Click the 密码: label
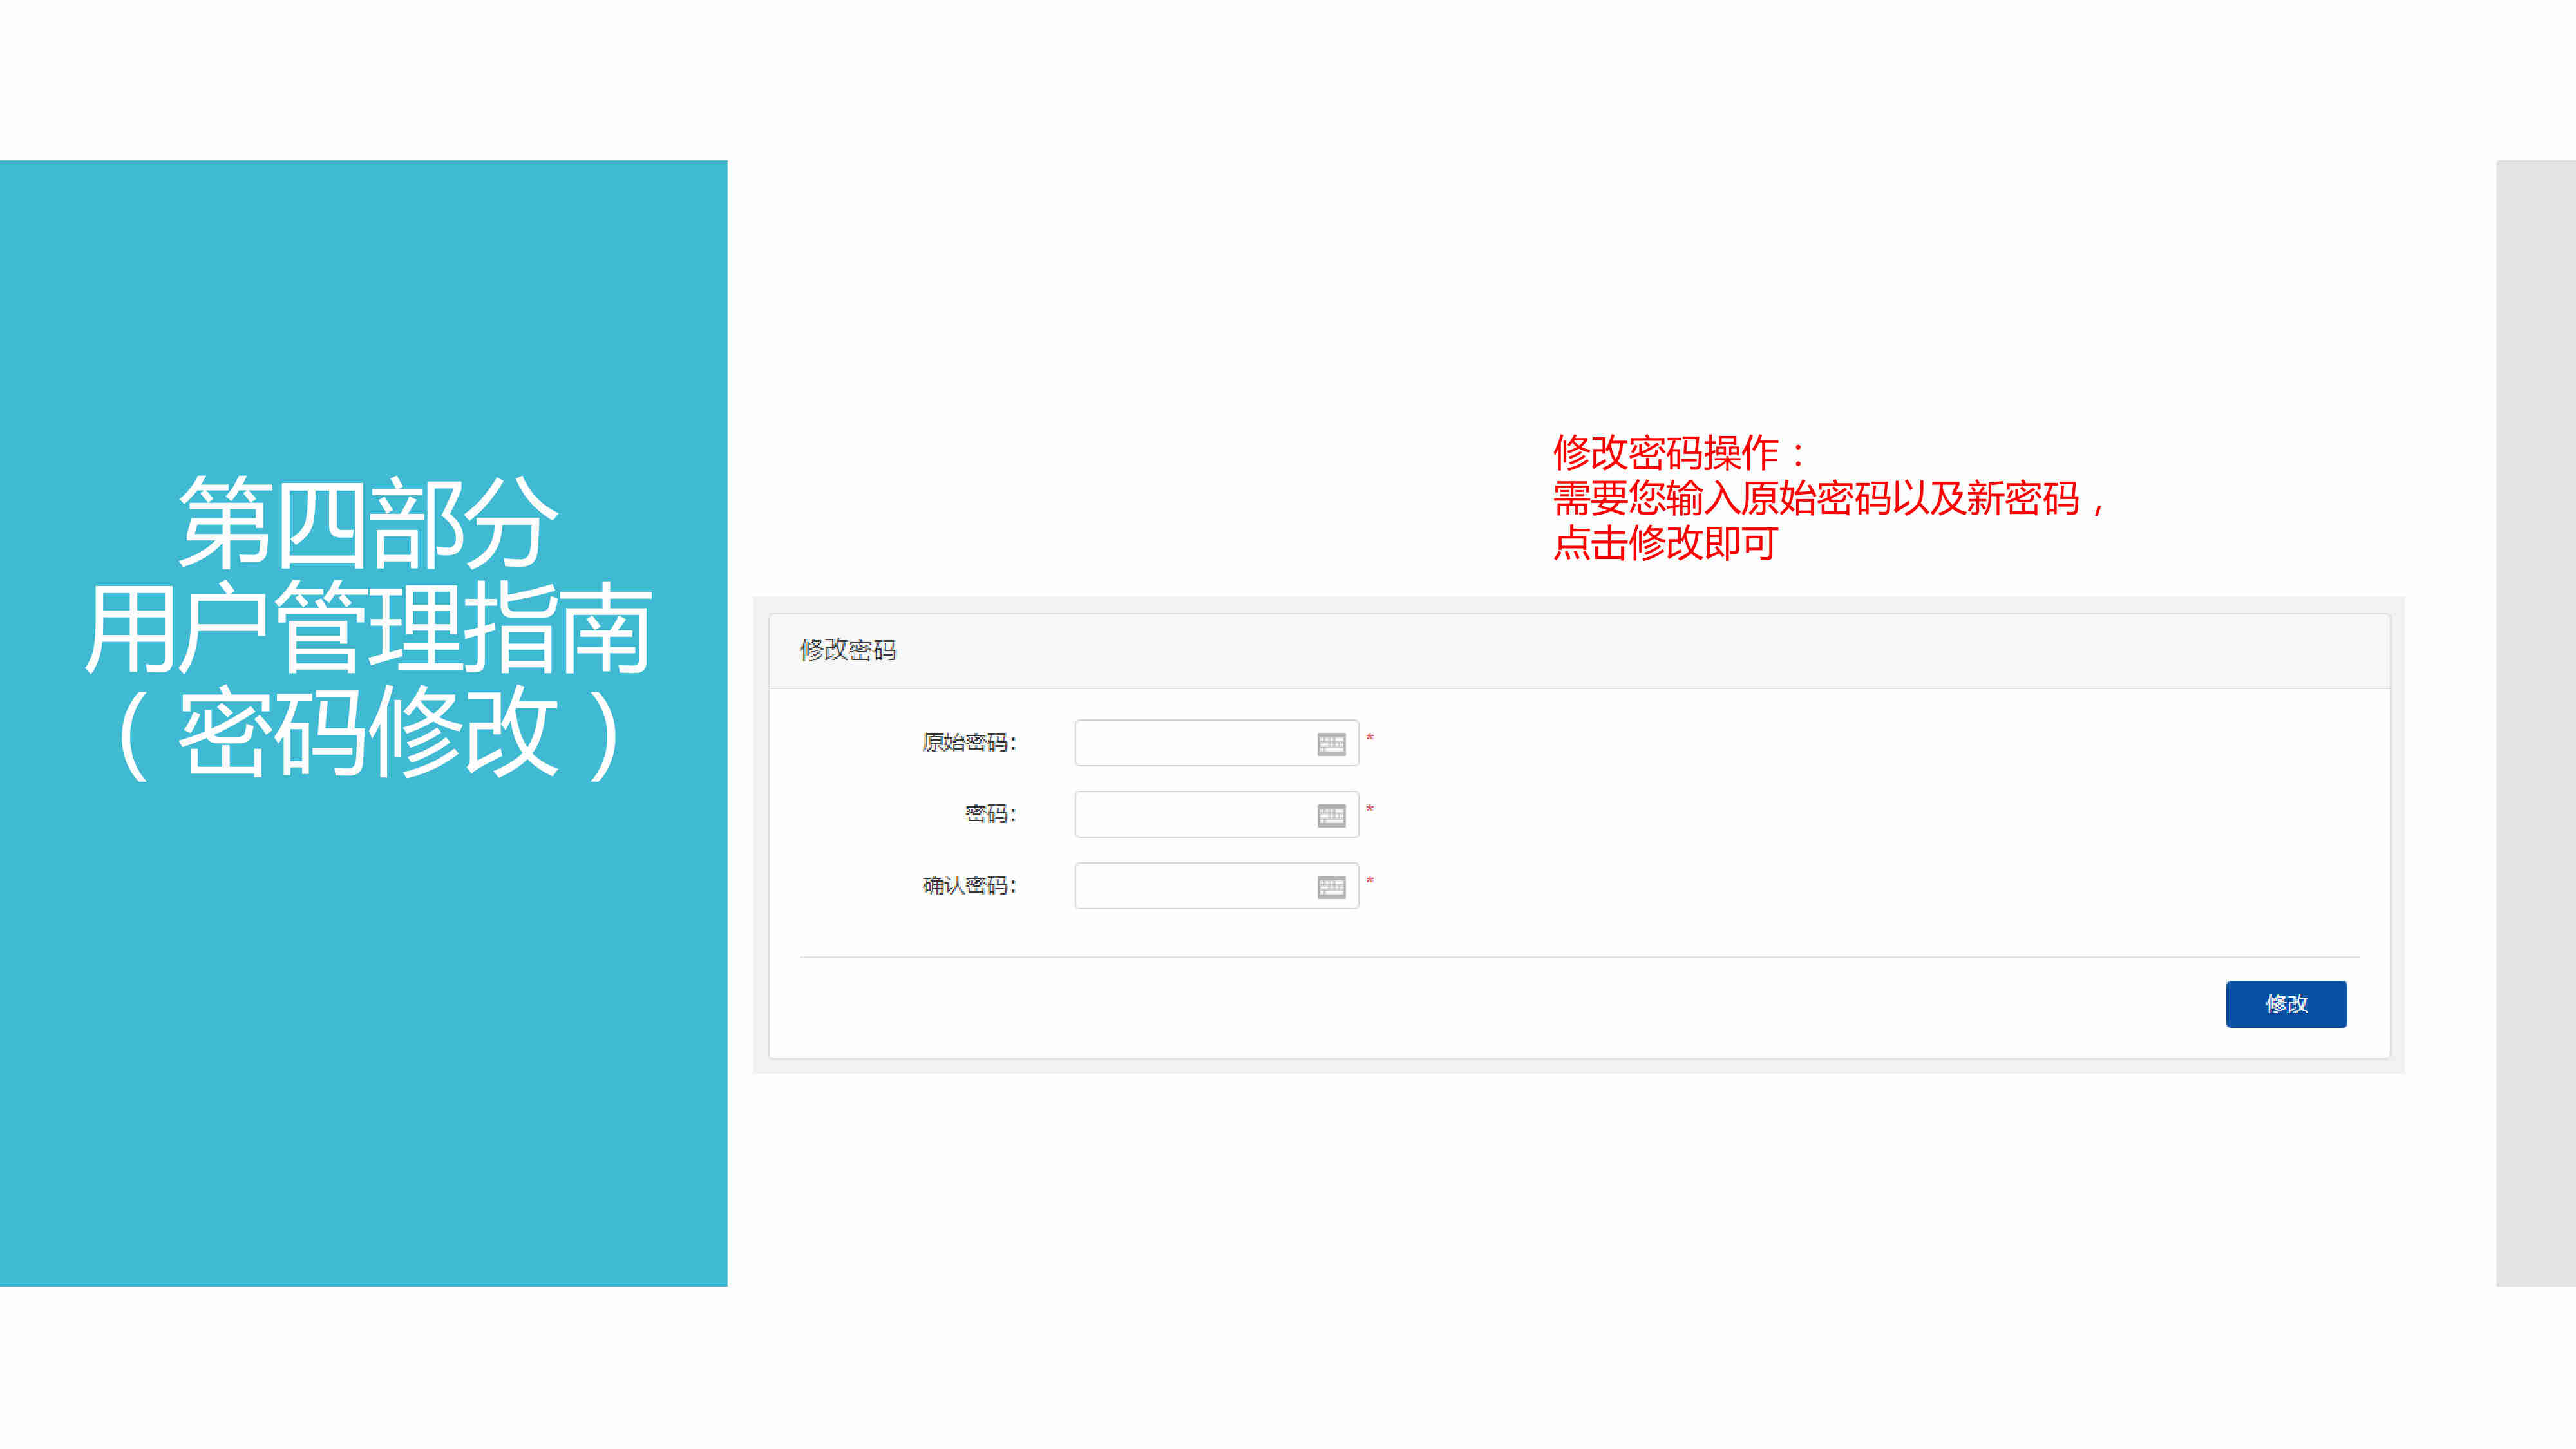The height and width of the screenshot is (1449, 2576). coord(990,814)
